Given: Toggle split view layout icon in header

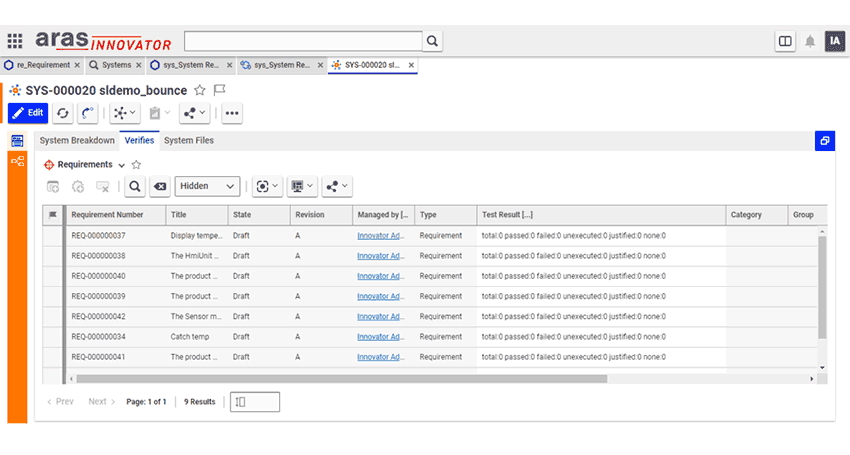Looking at the screenshot, I should coord(785,41).
